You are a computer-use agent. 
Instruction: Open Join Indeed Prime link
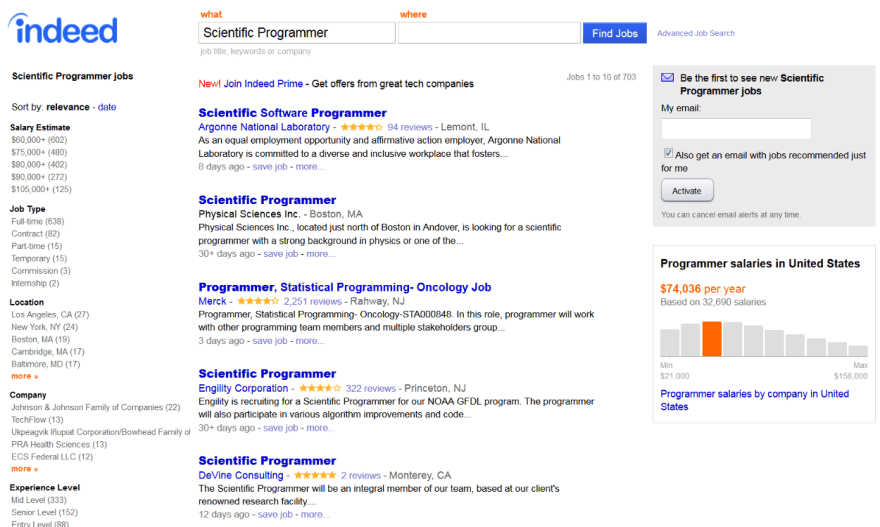(x=263, y=84)
